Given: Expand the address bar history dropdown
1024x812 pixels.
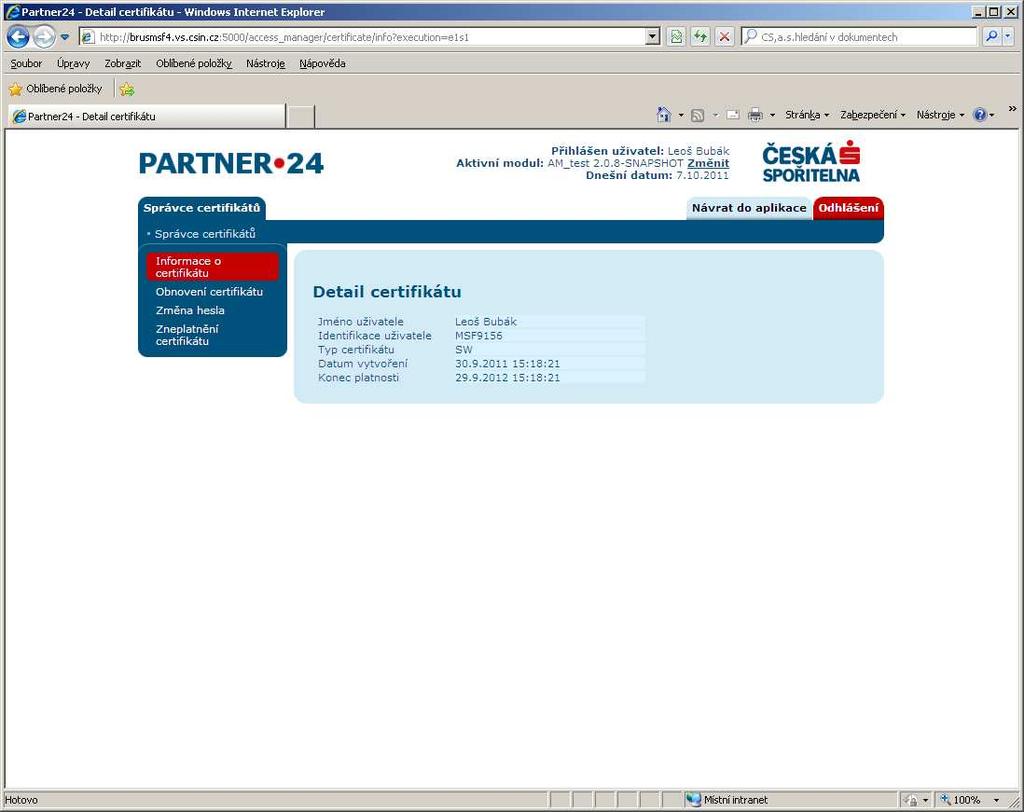Looking at the screenshot, I should pyautogui.click(x=652, y=37).
